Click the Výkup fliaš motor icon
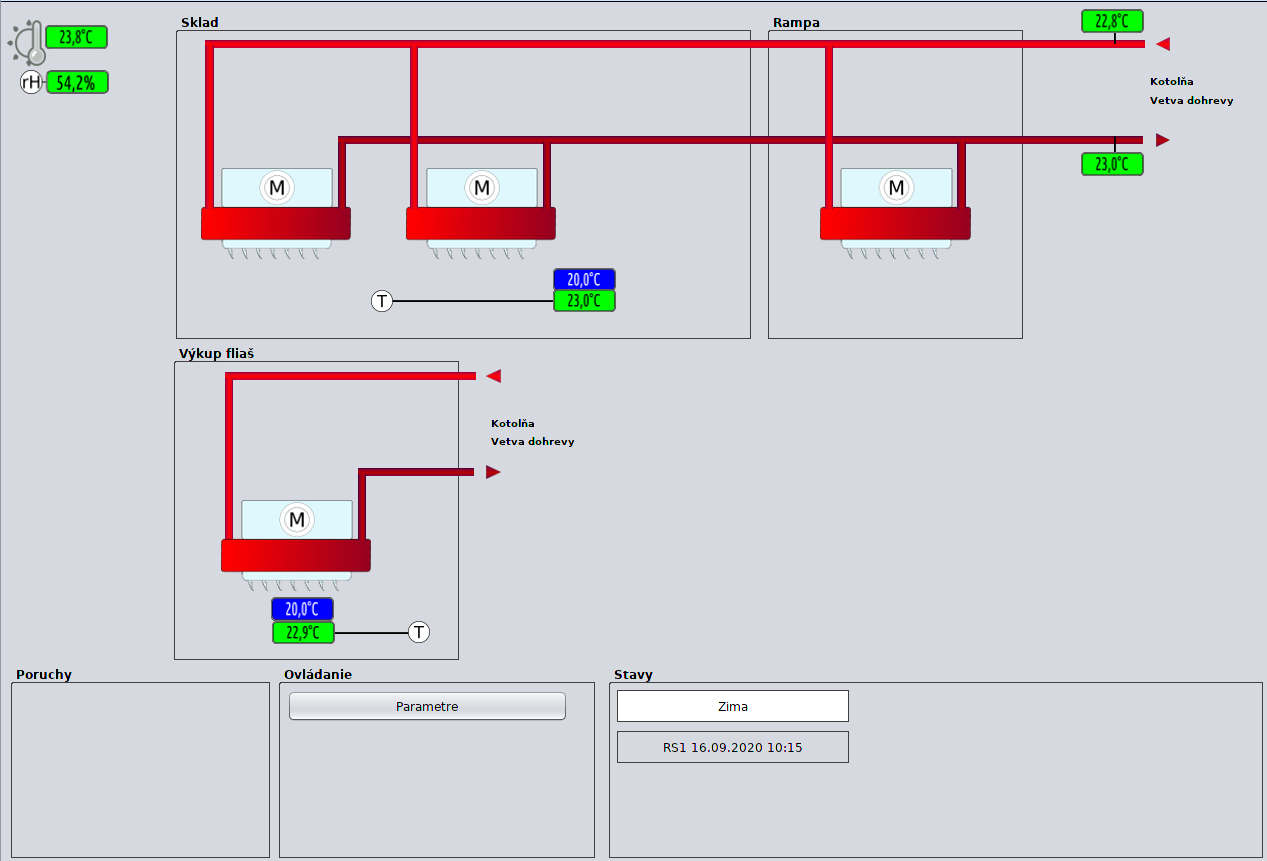Screen dimensions: 1267x861 [x=296, y=519]
